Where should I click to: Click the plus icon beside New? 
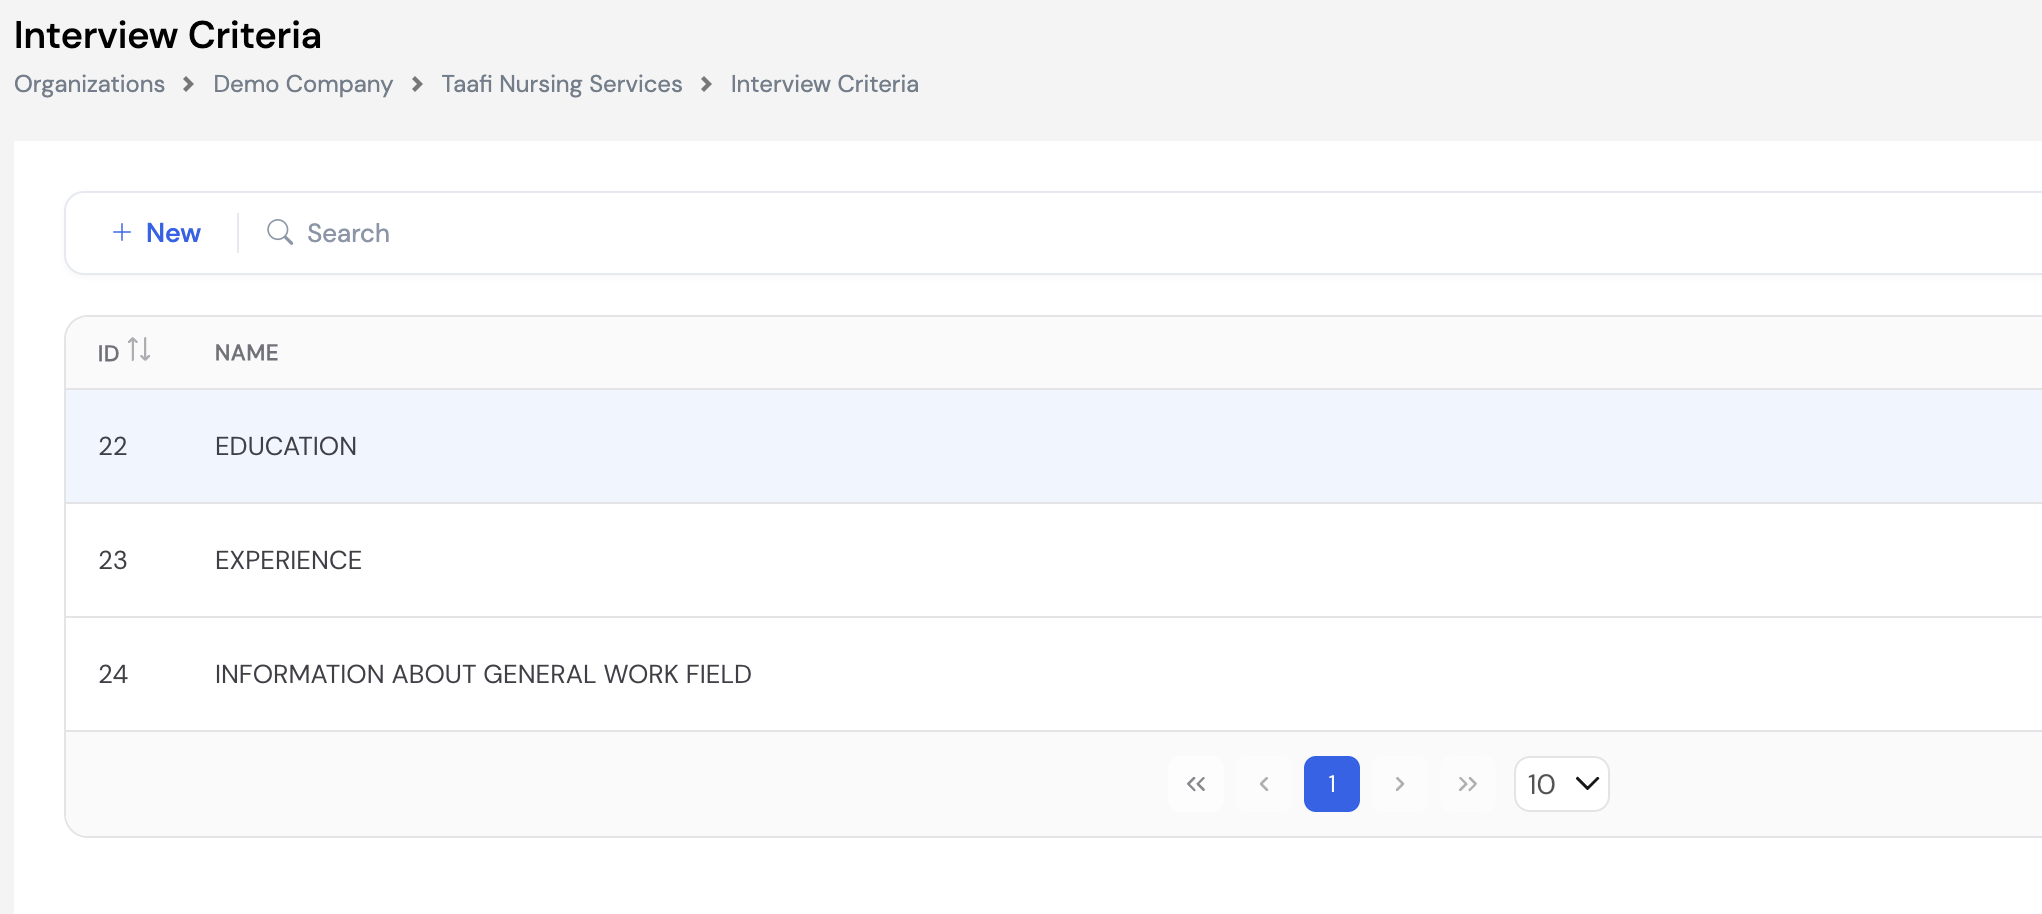pyautogui.click(x=122, y=233)
